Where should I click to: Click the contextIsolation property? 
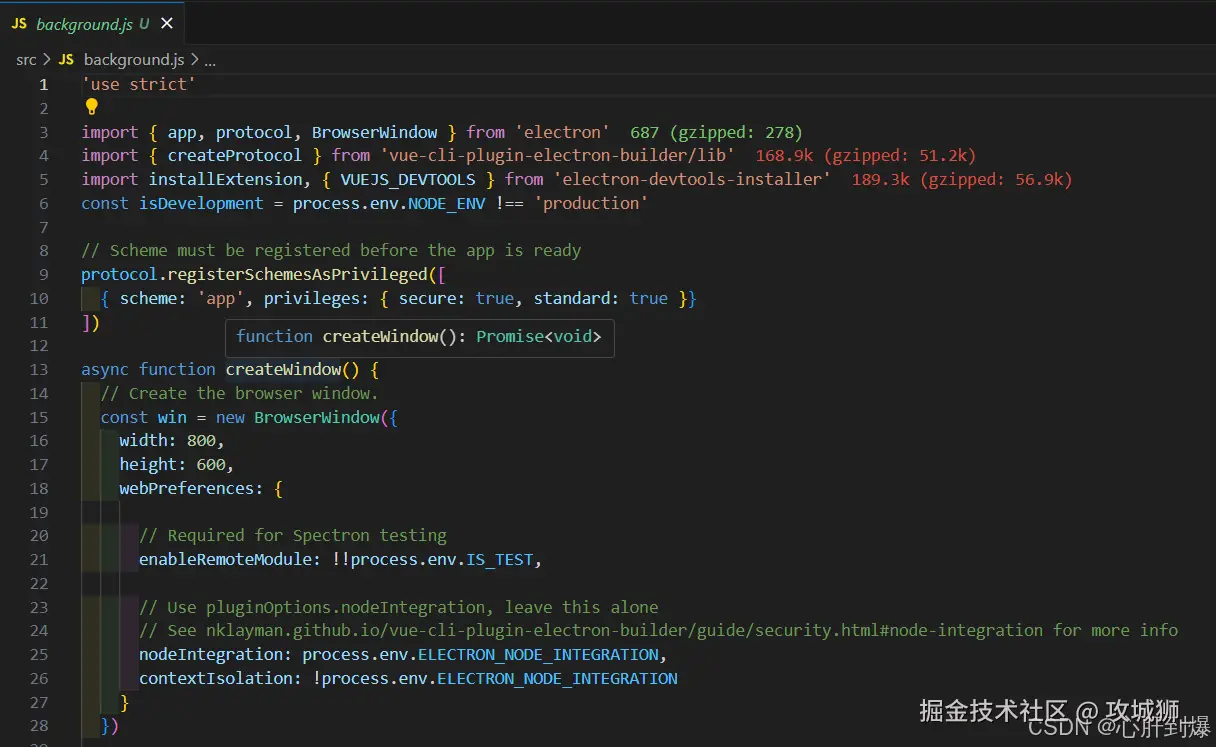tap(215, 679)
